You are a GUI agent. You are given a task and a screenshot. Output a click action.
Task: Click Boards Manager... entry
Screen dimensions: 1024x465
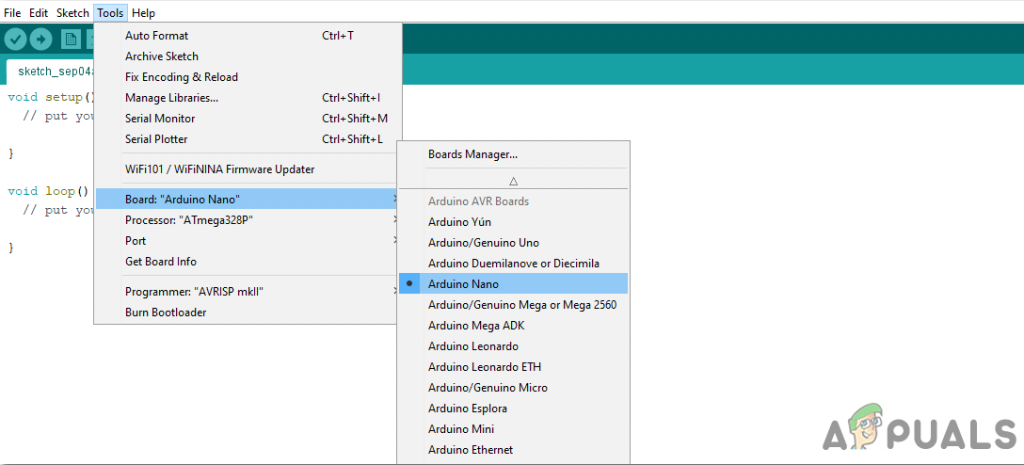(473, 154)
